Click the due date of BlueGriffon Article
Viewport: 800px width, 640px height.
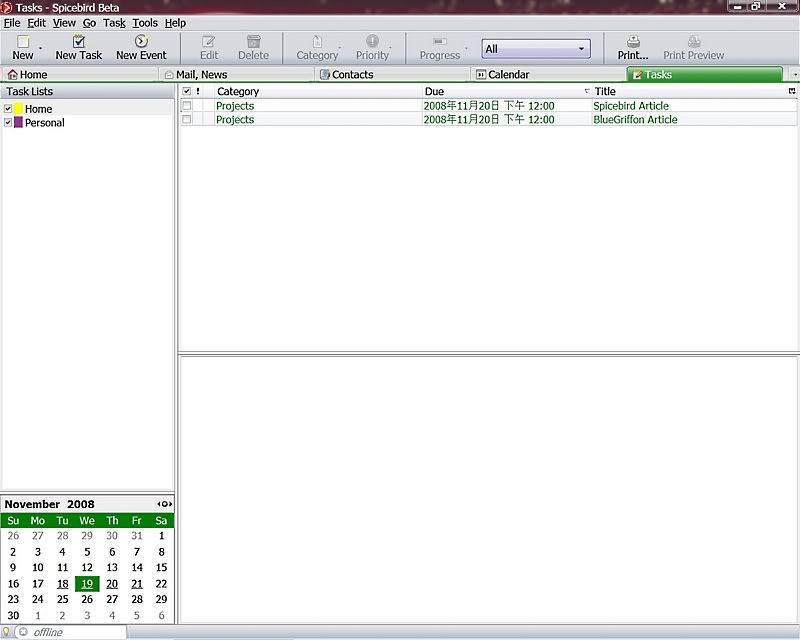coord(489,119)
